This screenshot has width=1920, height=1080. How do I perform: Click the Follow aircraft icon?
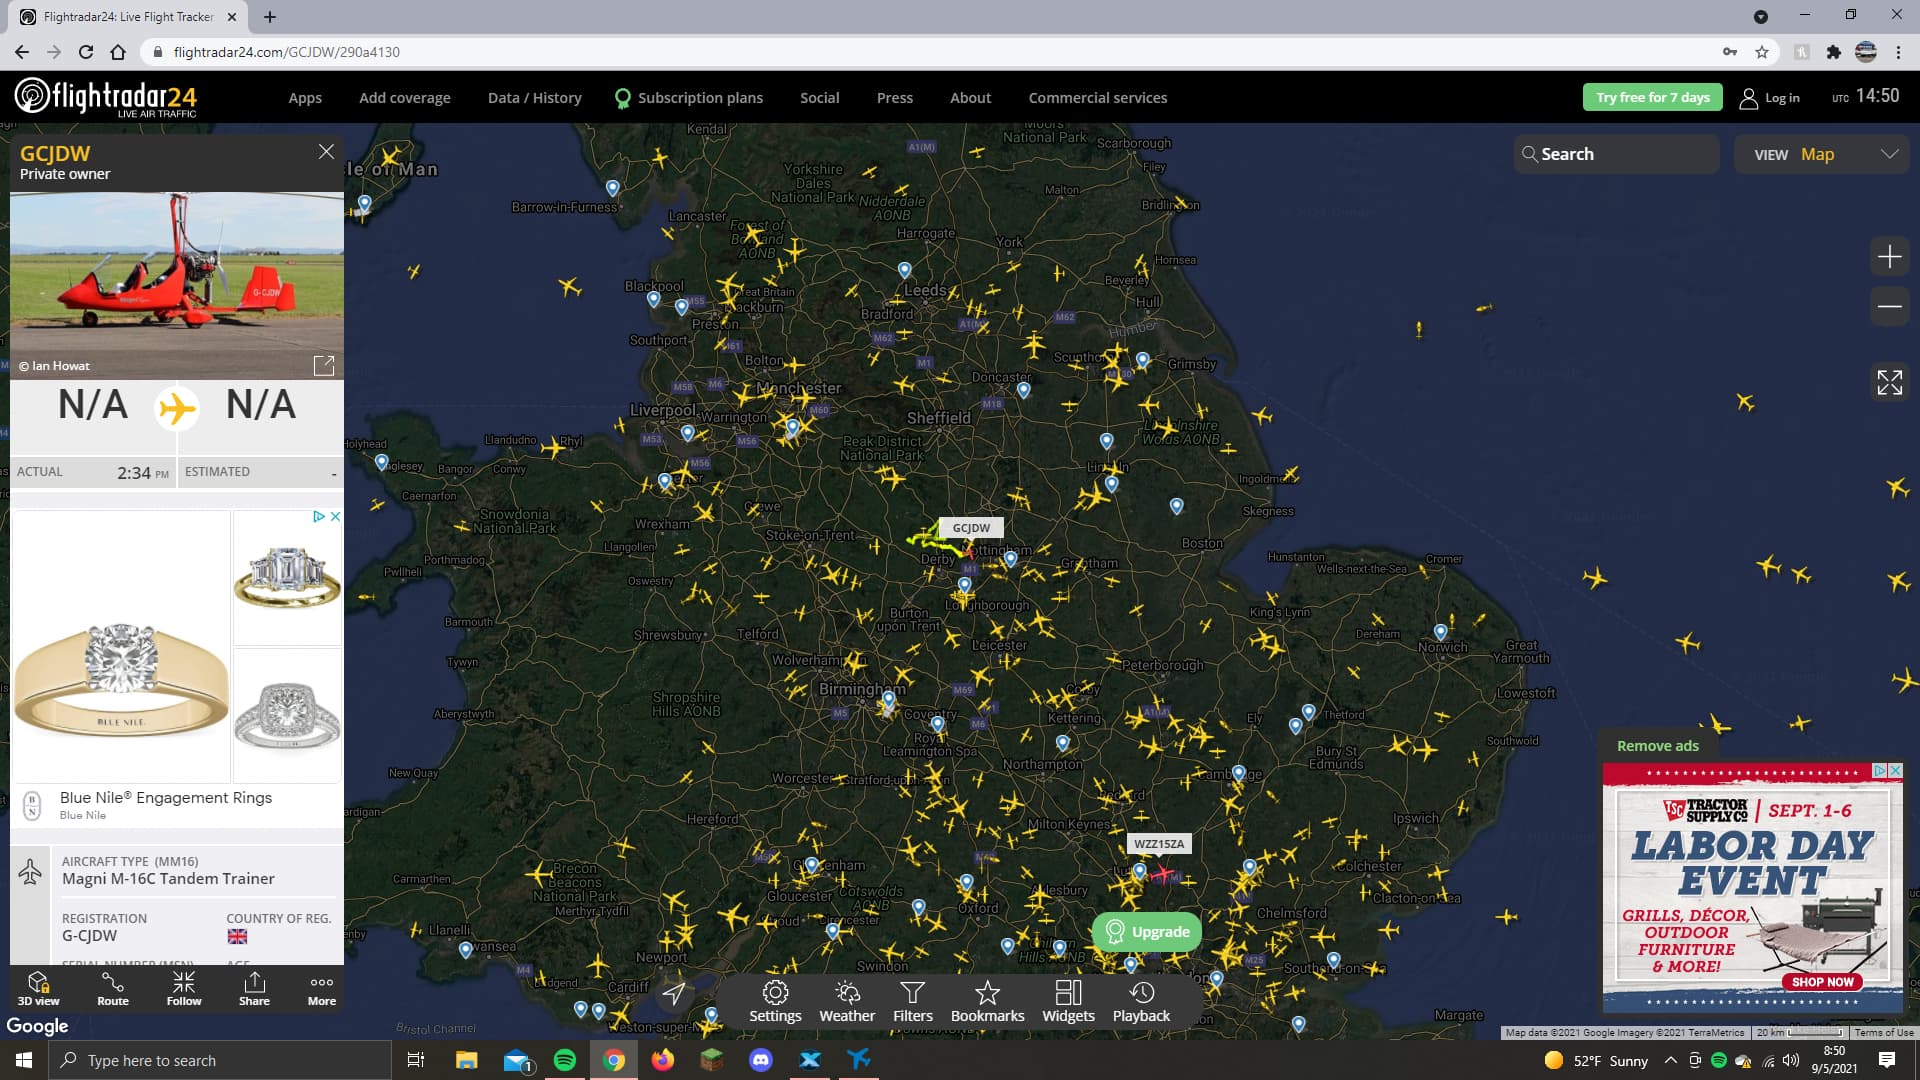pos(184,988)
